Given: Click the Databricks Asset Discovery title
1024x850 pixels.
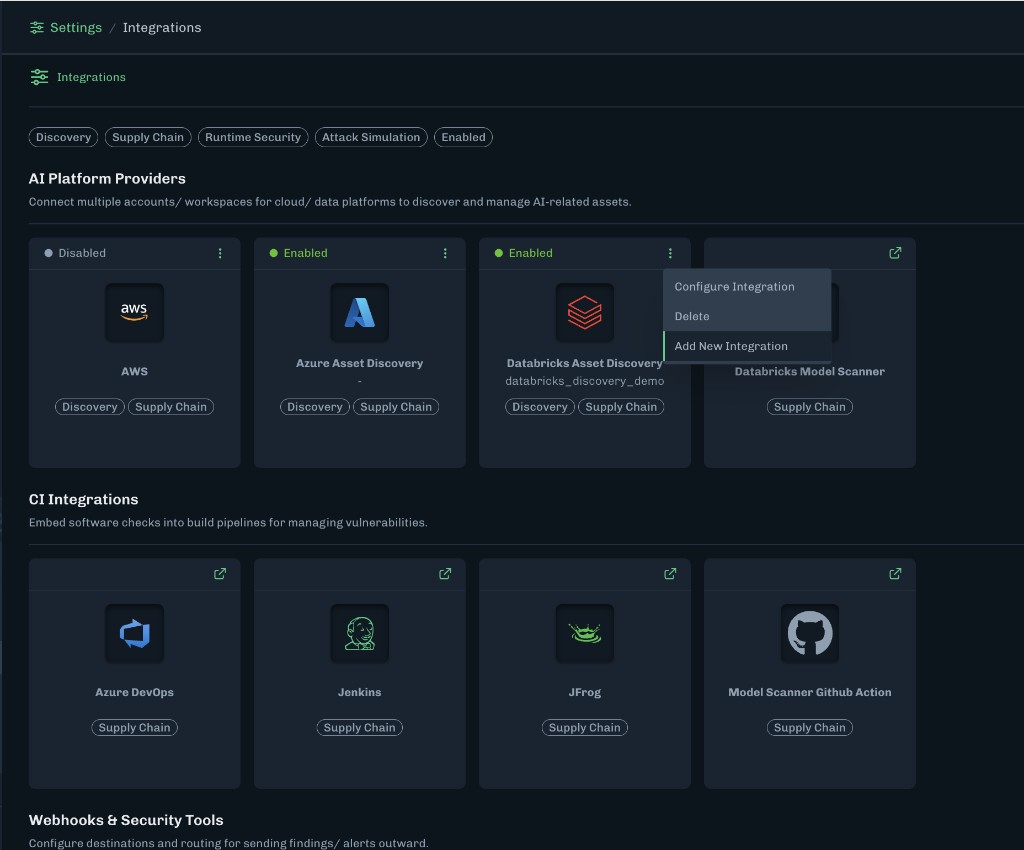Looking at the screenshot, I should 584,363.
